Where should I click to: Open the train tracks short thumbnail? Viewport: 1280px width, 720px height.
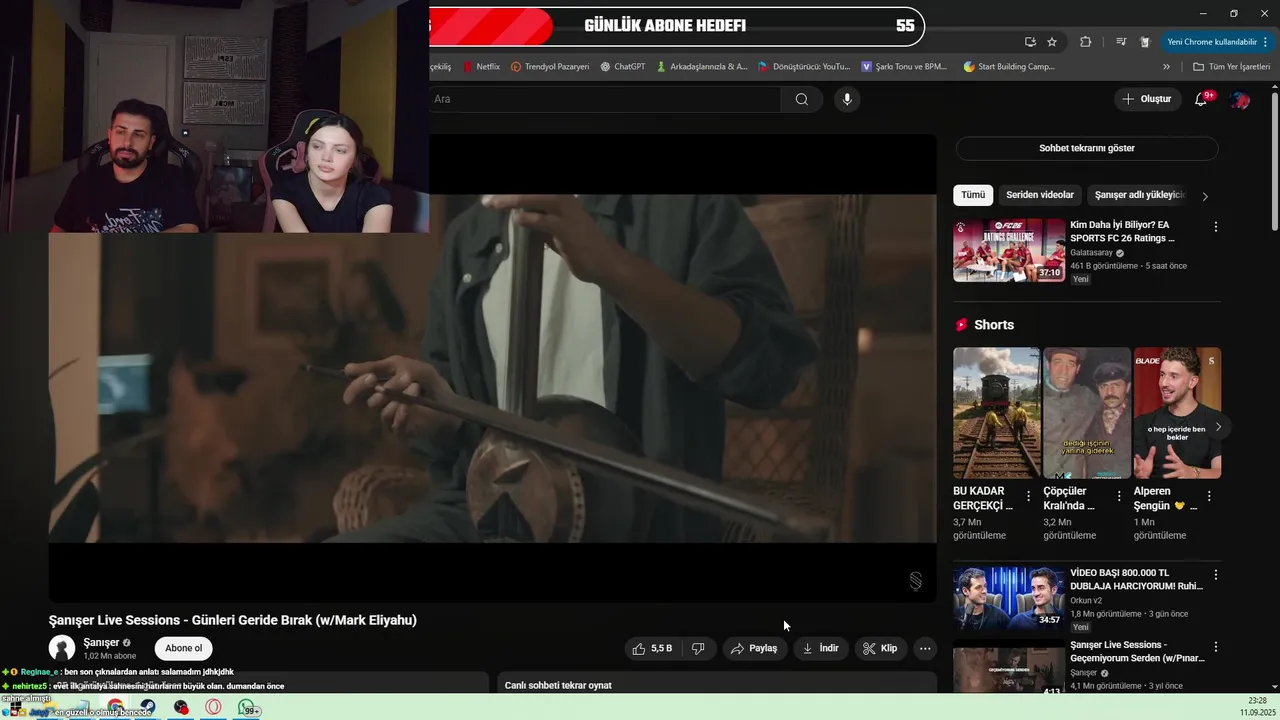coord(997,413)
